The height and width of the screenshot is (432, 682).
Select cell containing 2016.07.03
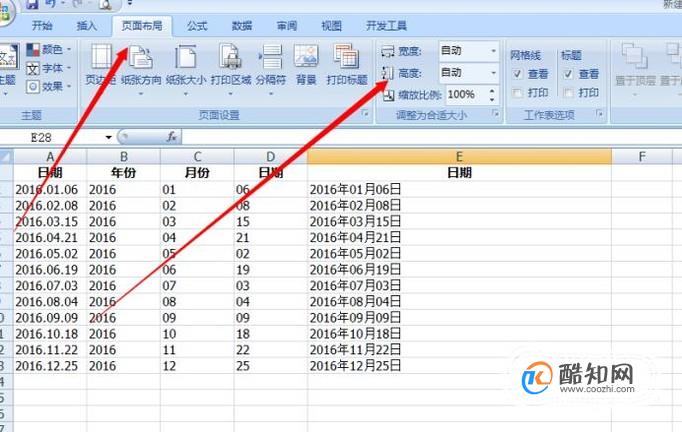tap(50, 285)
